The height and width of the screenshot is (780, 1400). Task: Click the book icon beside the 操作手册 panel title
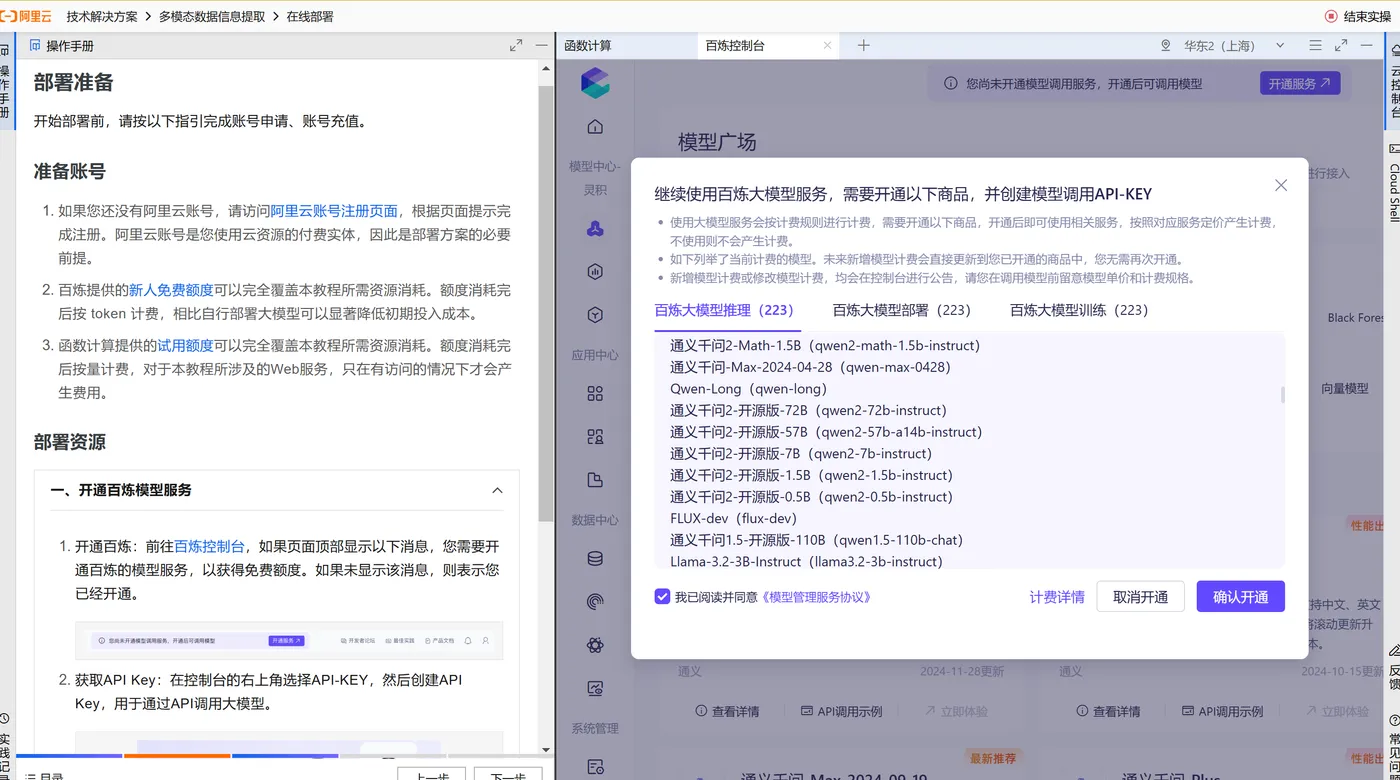pos(35,46)
